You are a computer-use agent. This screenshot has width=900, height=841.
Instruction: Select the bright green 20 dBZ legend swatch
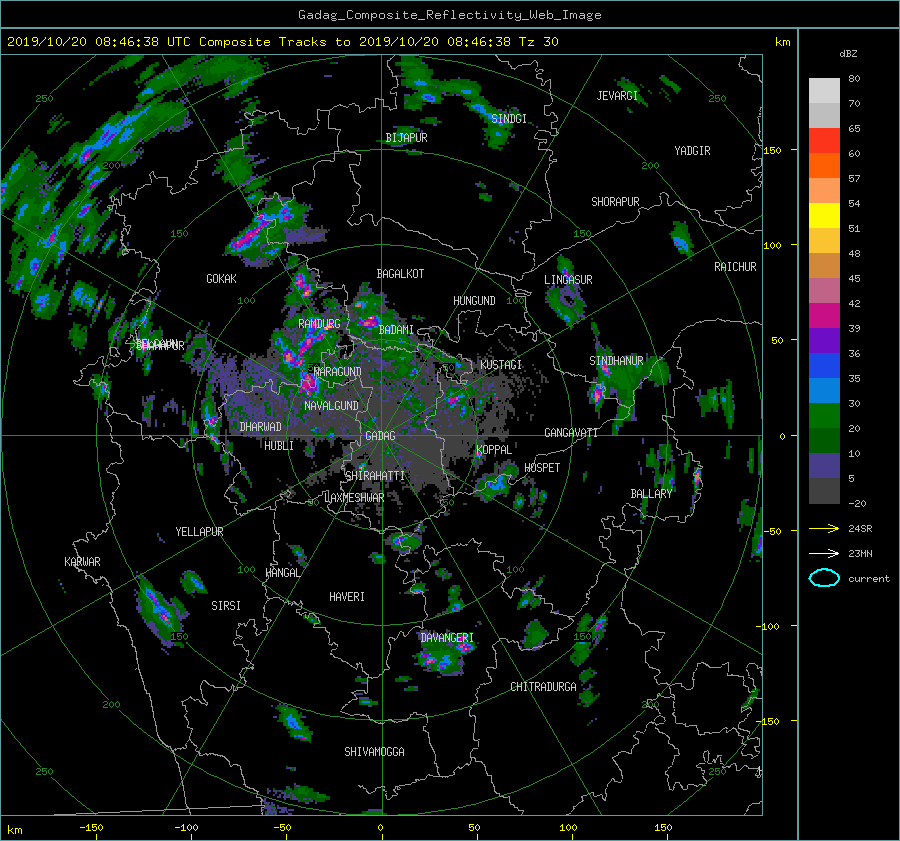tap(824, 415)
